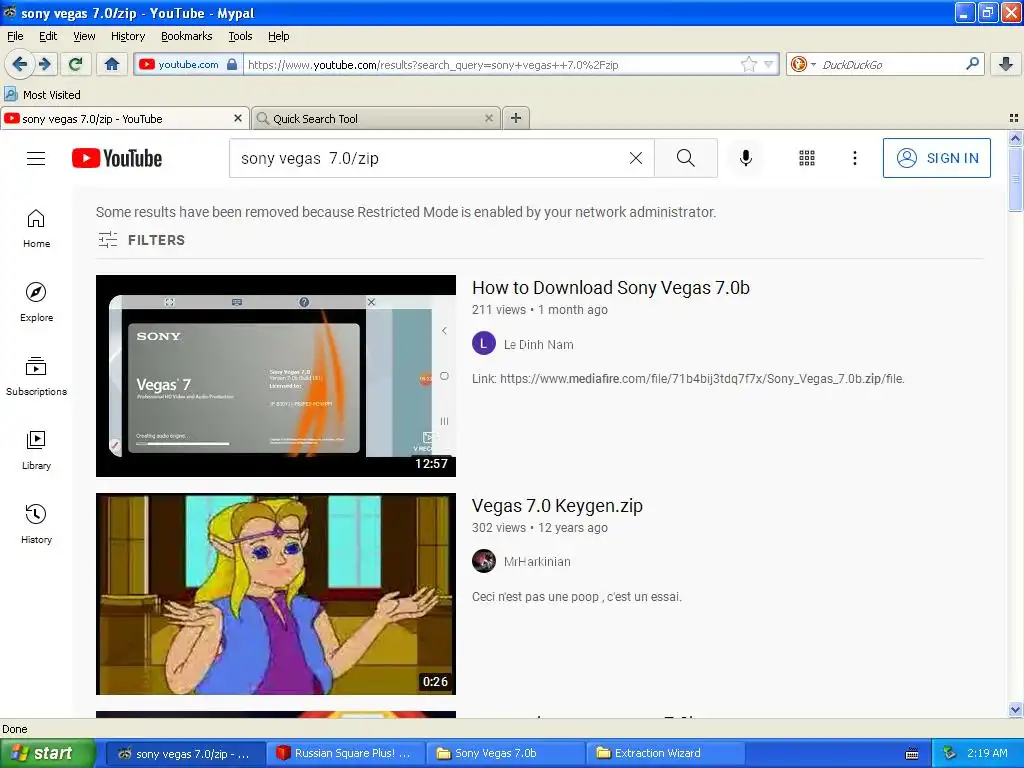
Task: Switch to Sony Vegas 7.0b folder taskbar item
Action: tap(505, 753)
